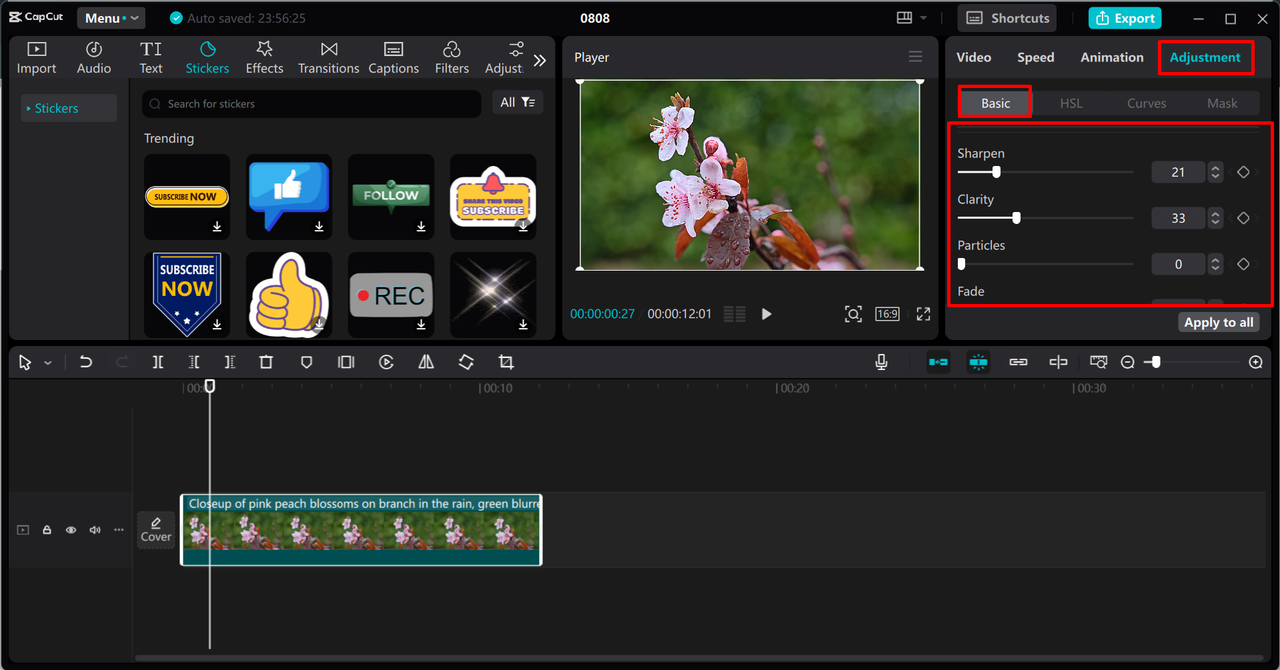Open the Text tab
Screen dimensions: 1280x670
[x=151, y=58]
